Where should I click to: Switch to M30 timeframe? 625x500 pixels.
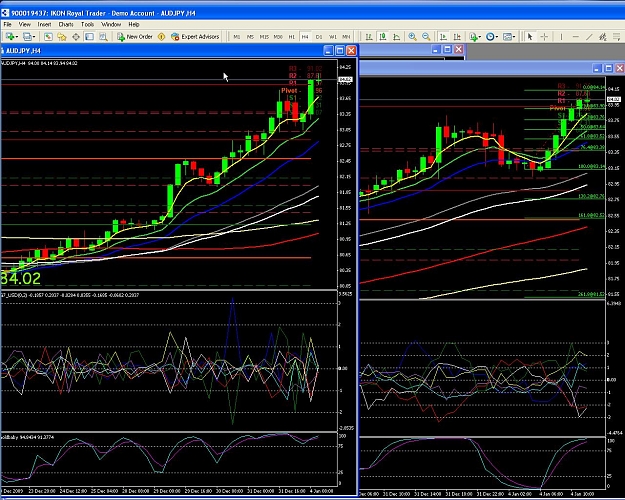pos(278,37)
